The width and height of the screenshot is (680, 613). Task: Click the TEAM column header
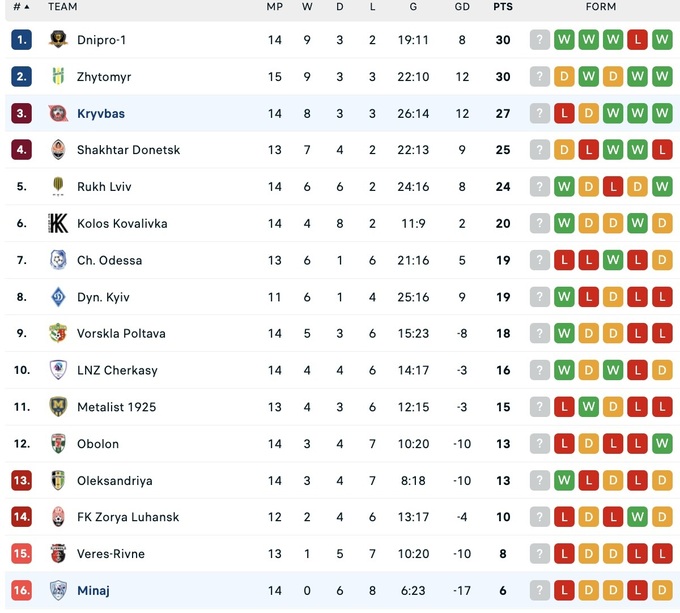62,7
